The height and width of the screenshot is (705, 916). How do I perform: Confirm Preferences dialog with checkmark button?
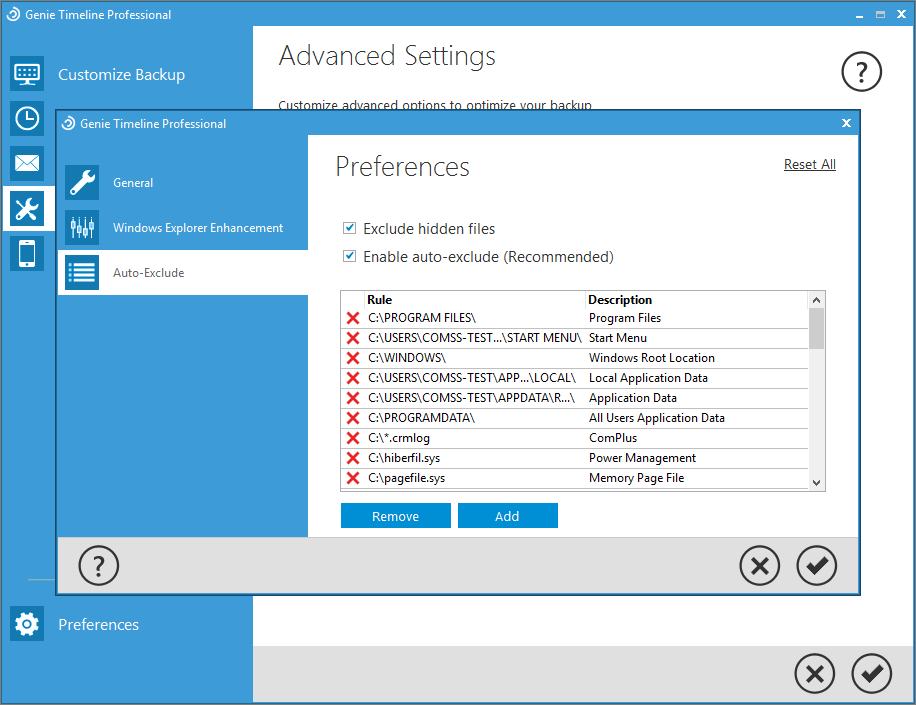(816, 566)
